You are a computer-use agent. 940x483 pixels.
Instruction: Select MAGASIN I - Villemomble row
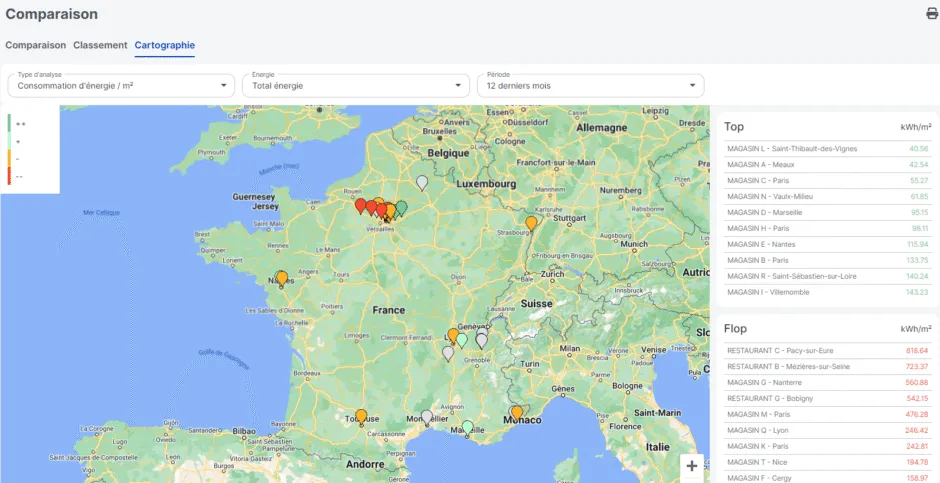tap(827, 292)
